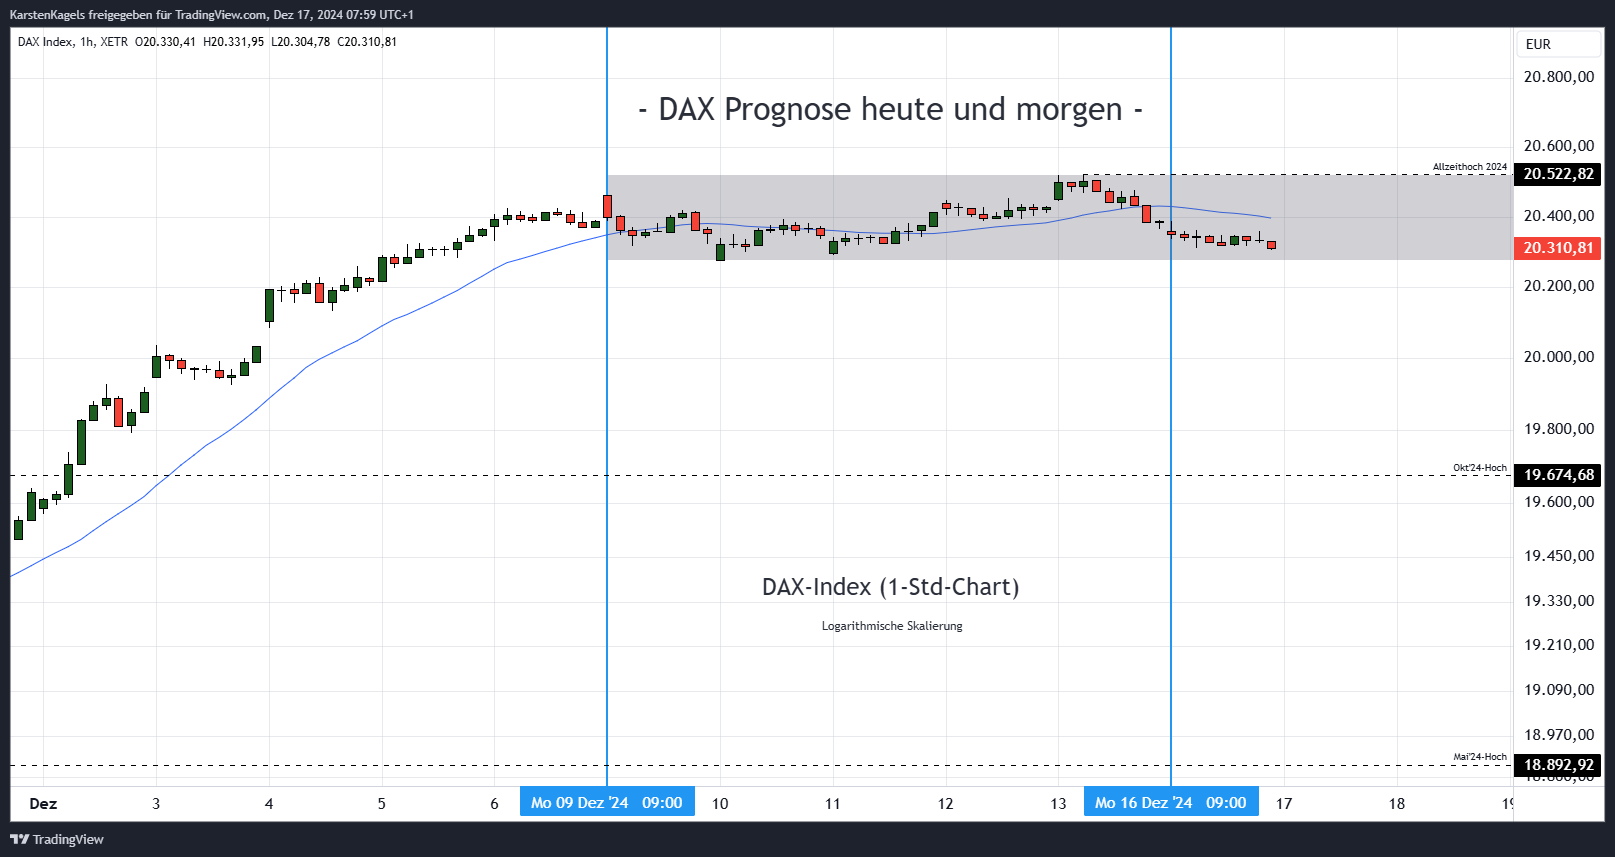Click date 12 on the time axis
Screen dimensions: 1615x857
point(946,803)
